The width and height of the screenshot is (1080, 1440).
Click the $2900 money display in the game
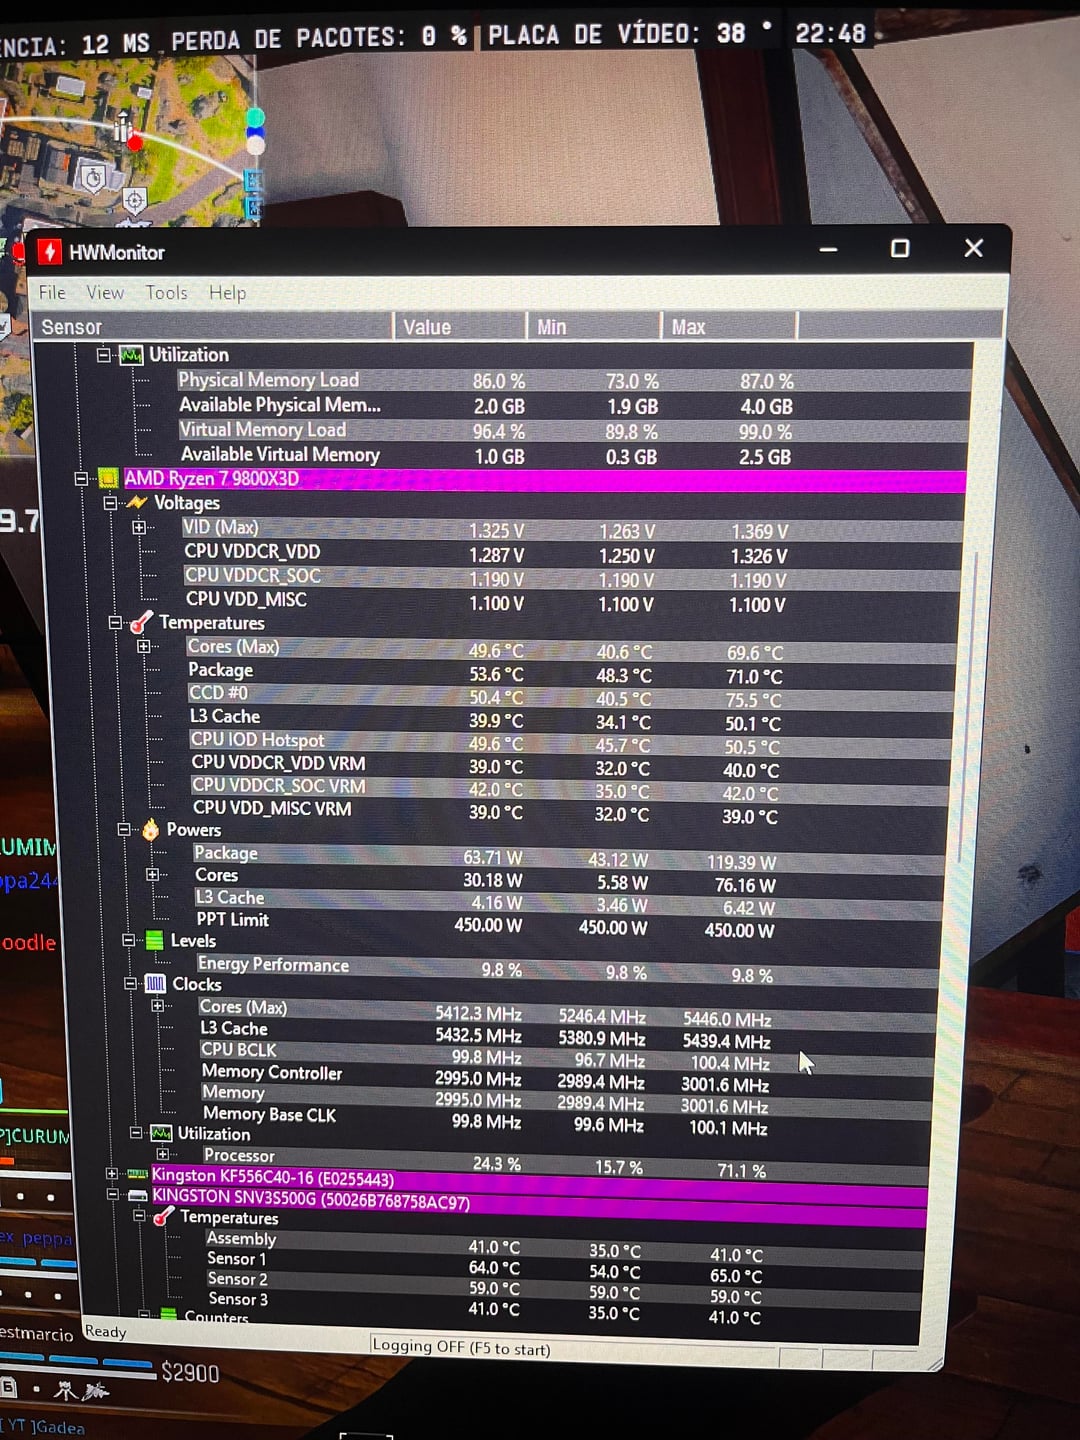coord(190,1373)
